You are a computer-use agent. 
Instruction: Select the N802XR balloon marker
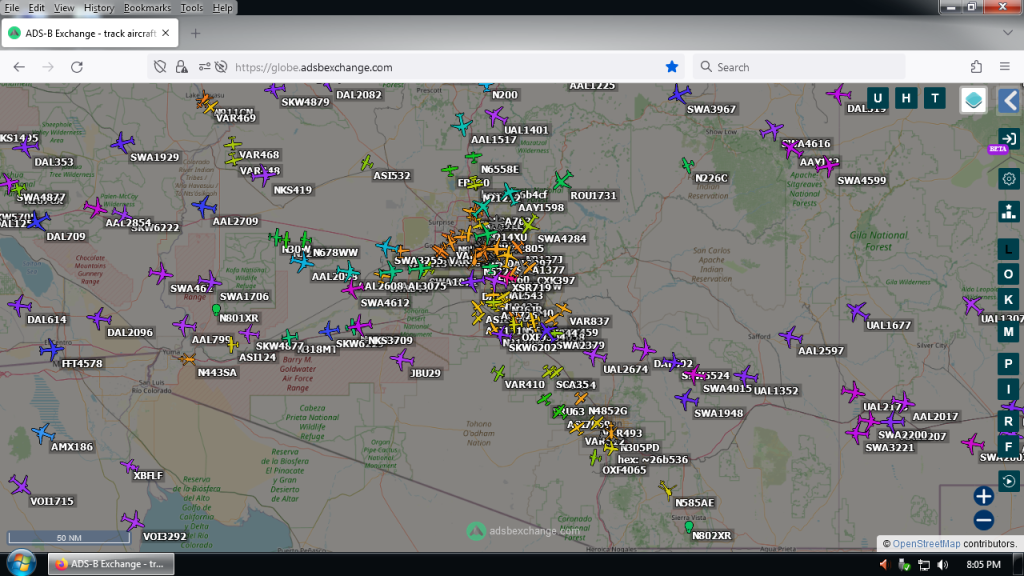point(689,526)
